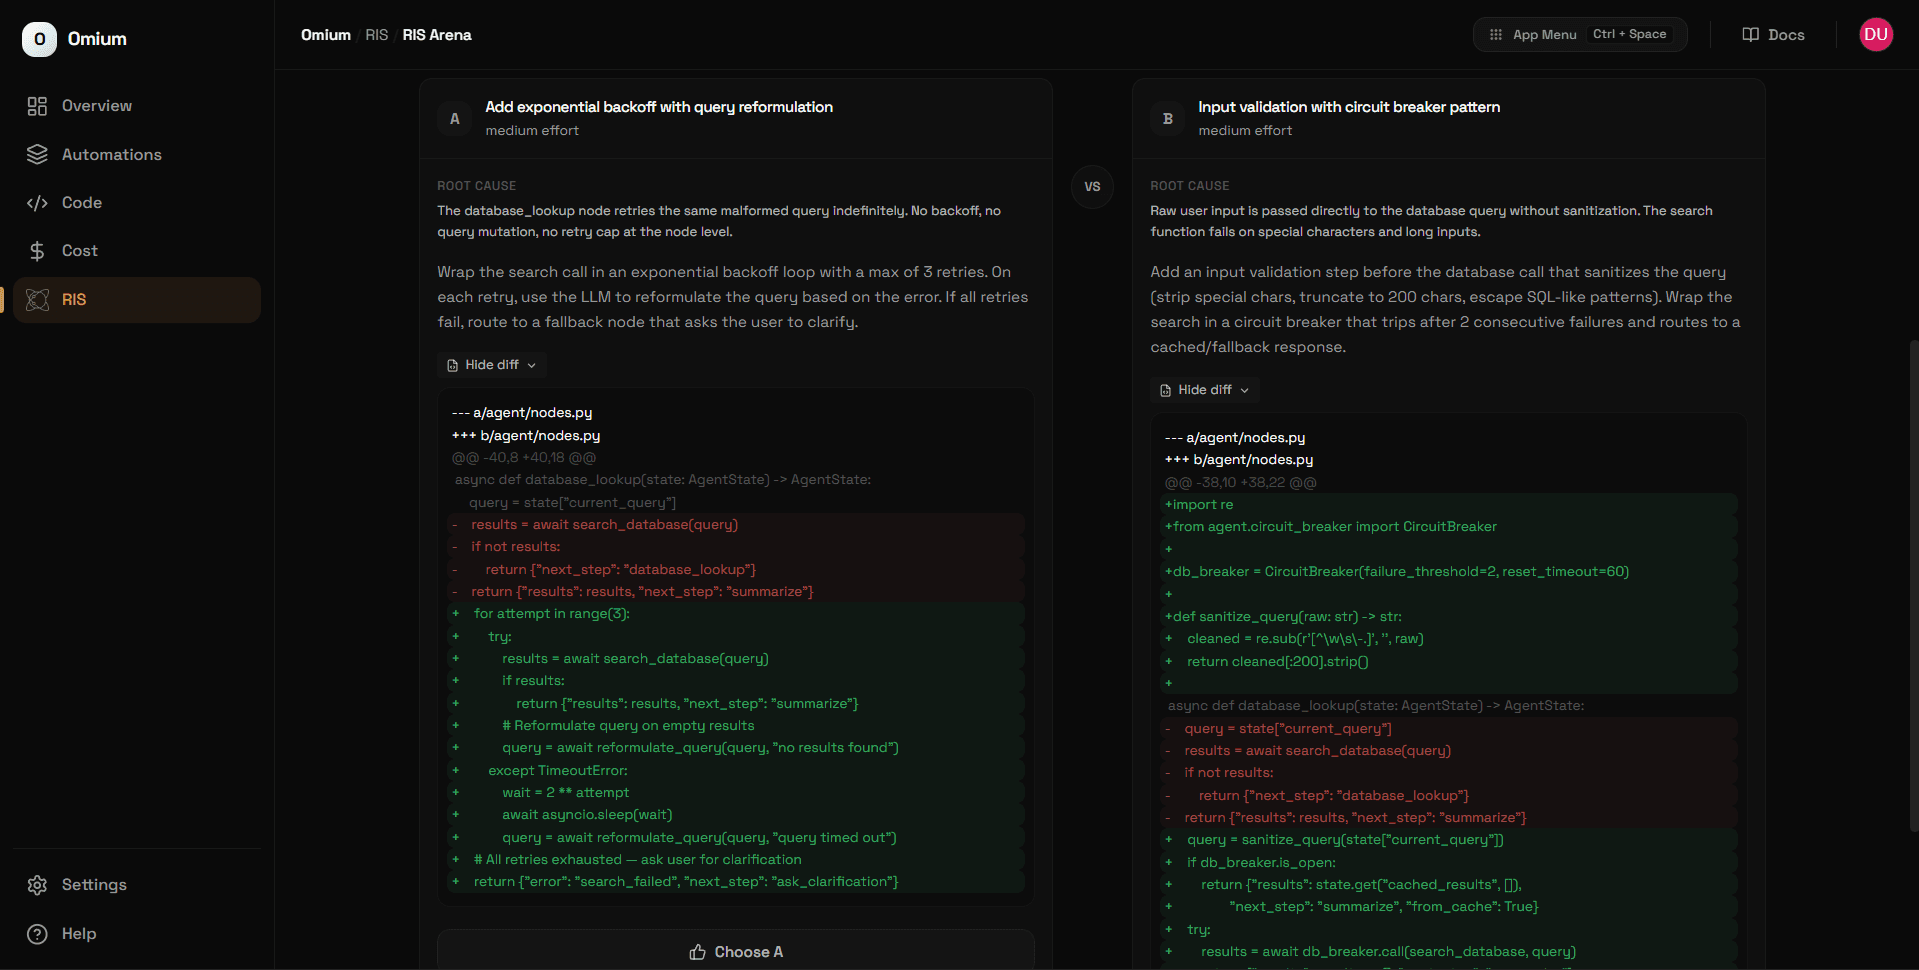Open the Cost view from sidebar
Image resolution: width=1919 pixels, height=970 pixels.
[79, 250]
